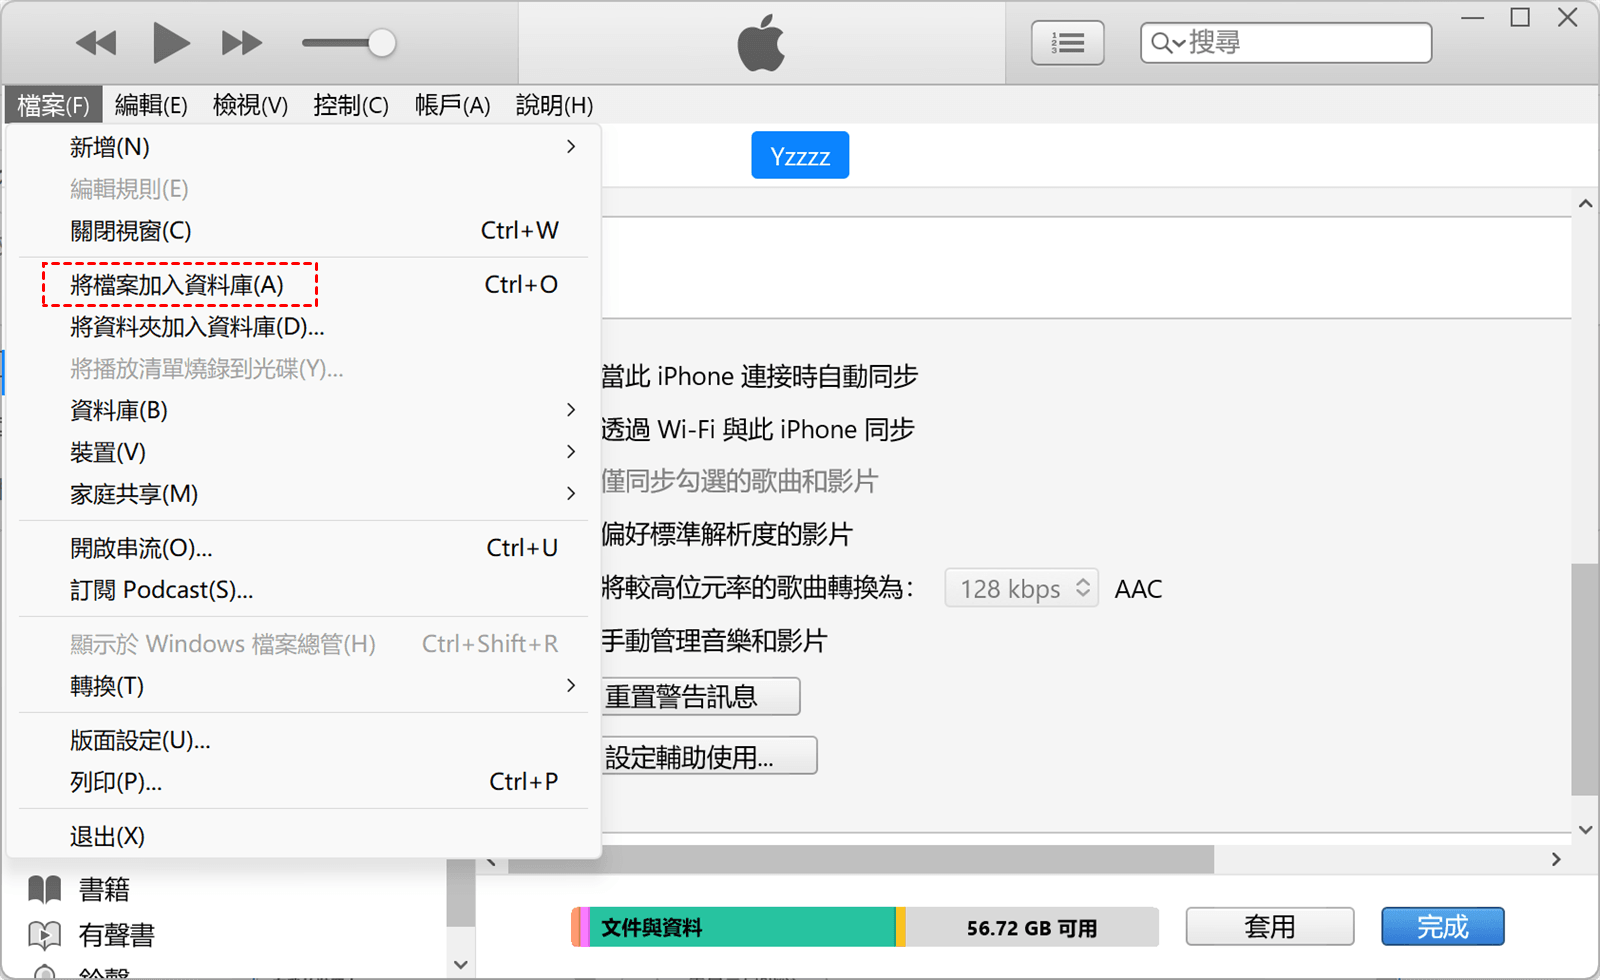Choose 關閉視窗(C) from the menu
Image resolution: width=1600 pixels, height=980 pixels.
coord(303,231)
